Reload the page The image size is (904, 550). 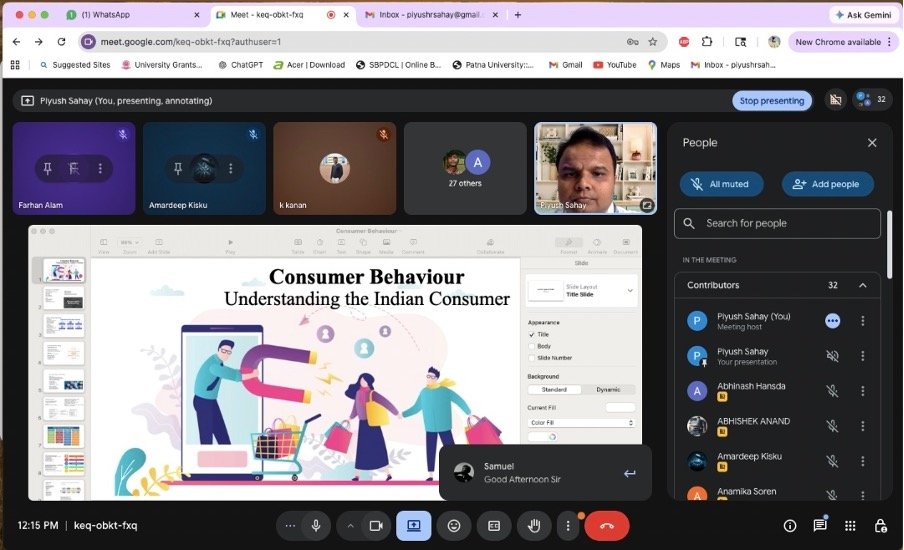(x=61, y=42)
